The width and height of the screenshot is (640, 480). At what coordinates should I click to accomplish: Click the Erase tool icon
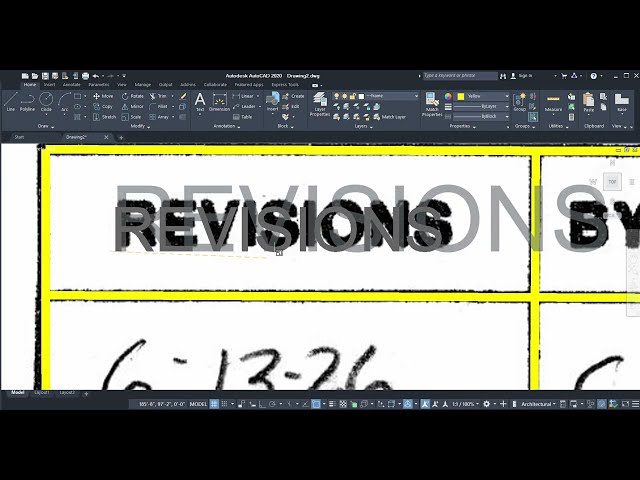[x=183, y=96]
